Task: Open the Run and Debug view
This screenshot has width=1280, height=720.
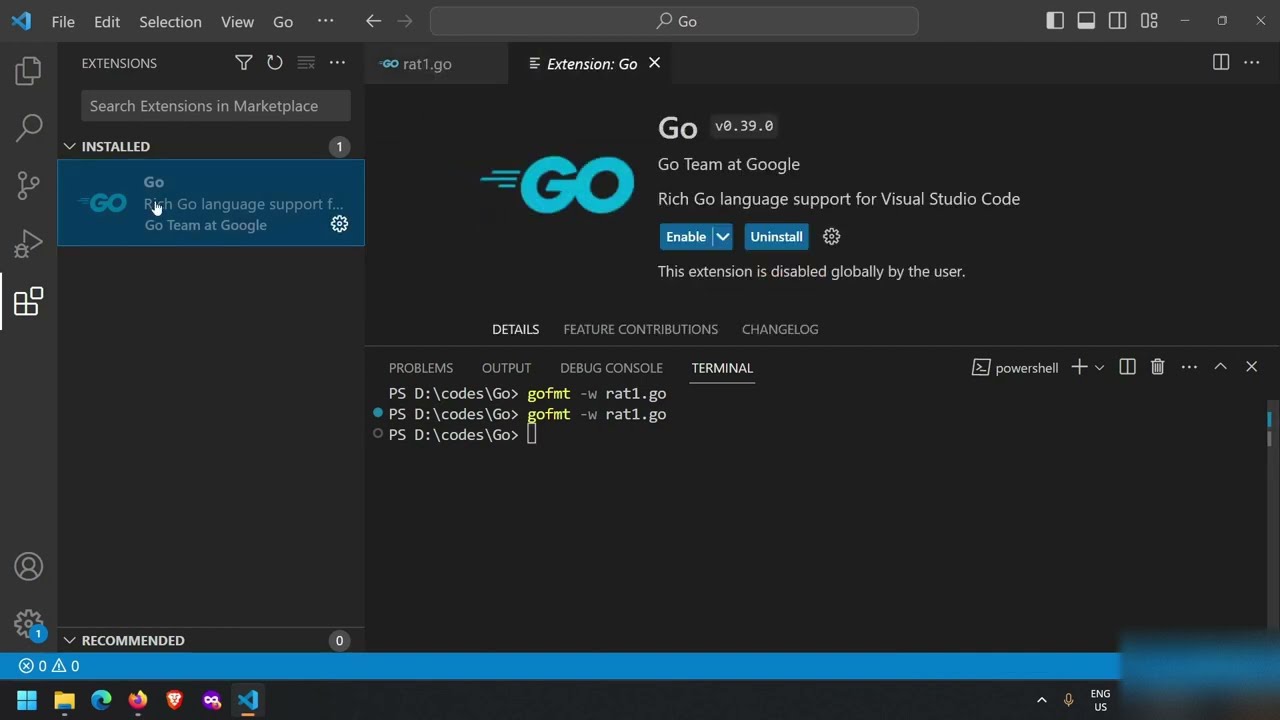Action: [28, 243]
